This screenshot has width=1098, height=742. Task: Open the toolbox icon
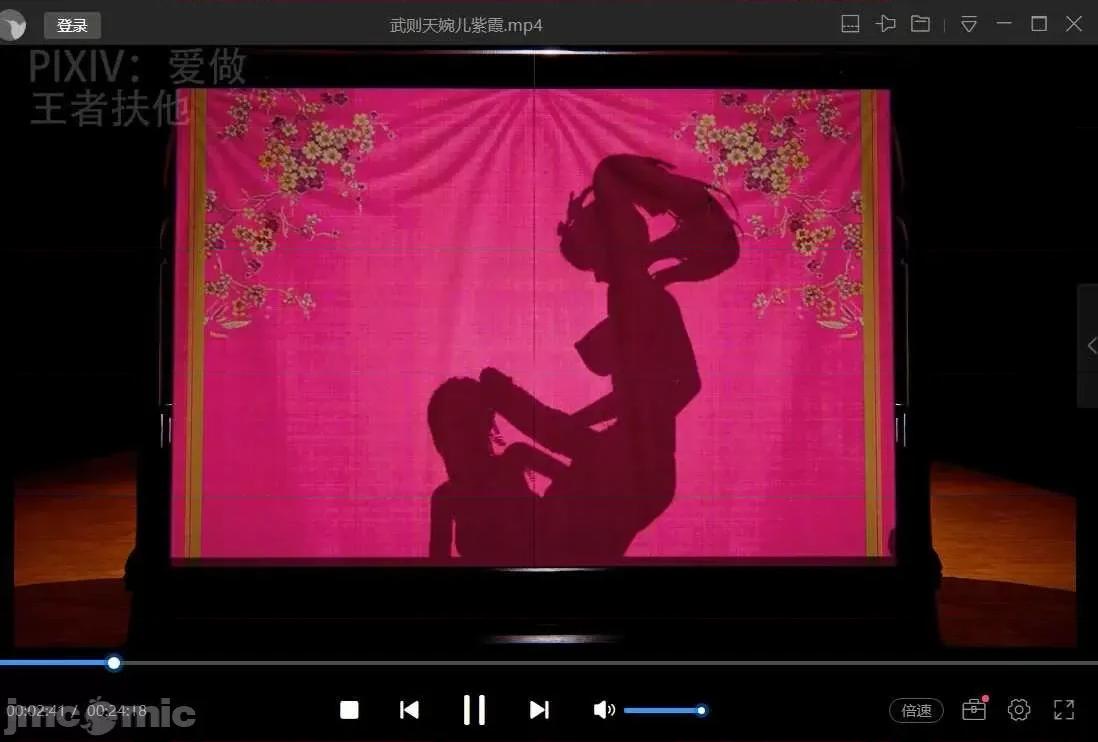[974, 710]
